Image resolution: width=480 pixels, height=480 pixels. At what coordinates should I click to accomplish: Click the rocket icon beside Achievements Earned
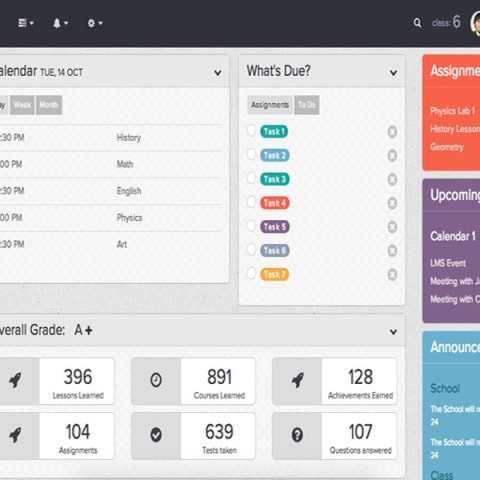[297, 380]
